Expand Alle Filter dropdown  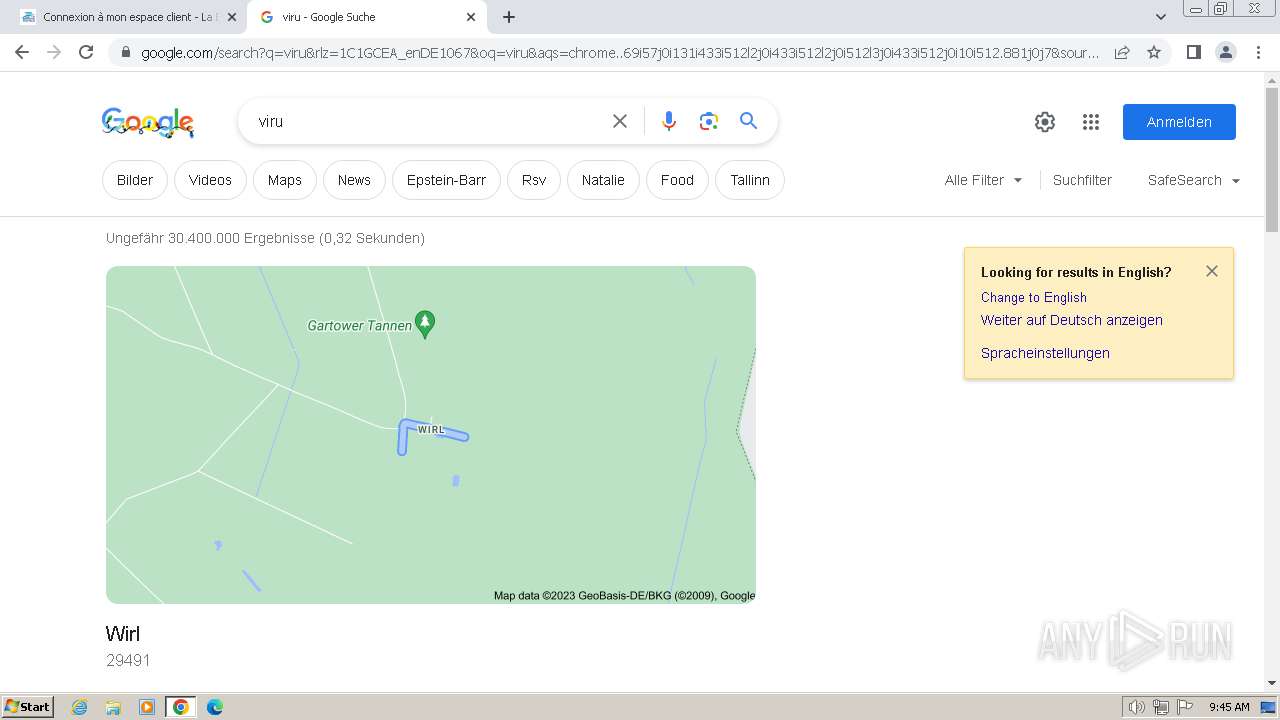pyautogui.click(x=983, y=180)
